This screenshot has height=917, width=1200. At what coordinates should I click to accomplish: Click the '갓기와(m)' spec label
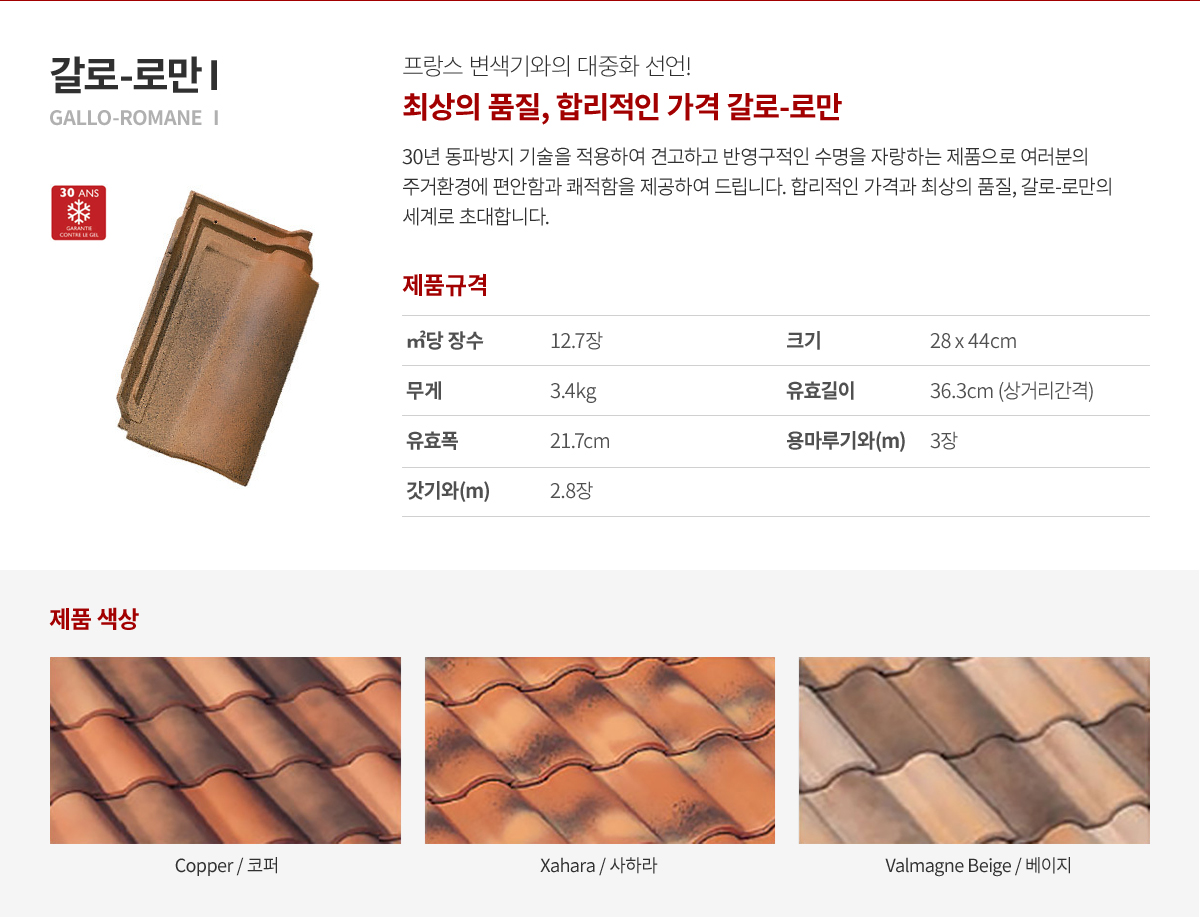[447, 491]
